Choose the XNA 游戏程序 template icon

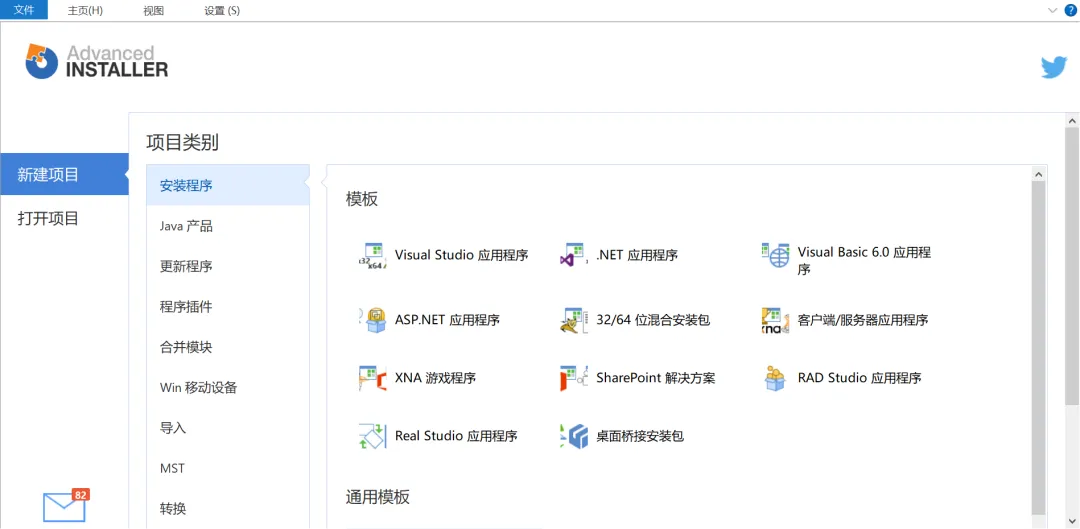click(x=373, y=377)
